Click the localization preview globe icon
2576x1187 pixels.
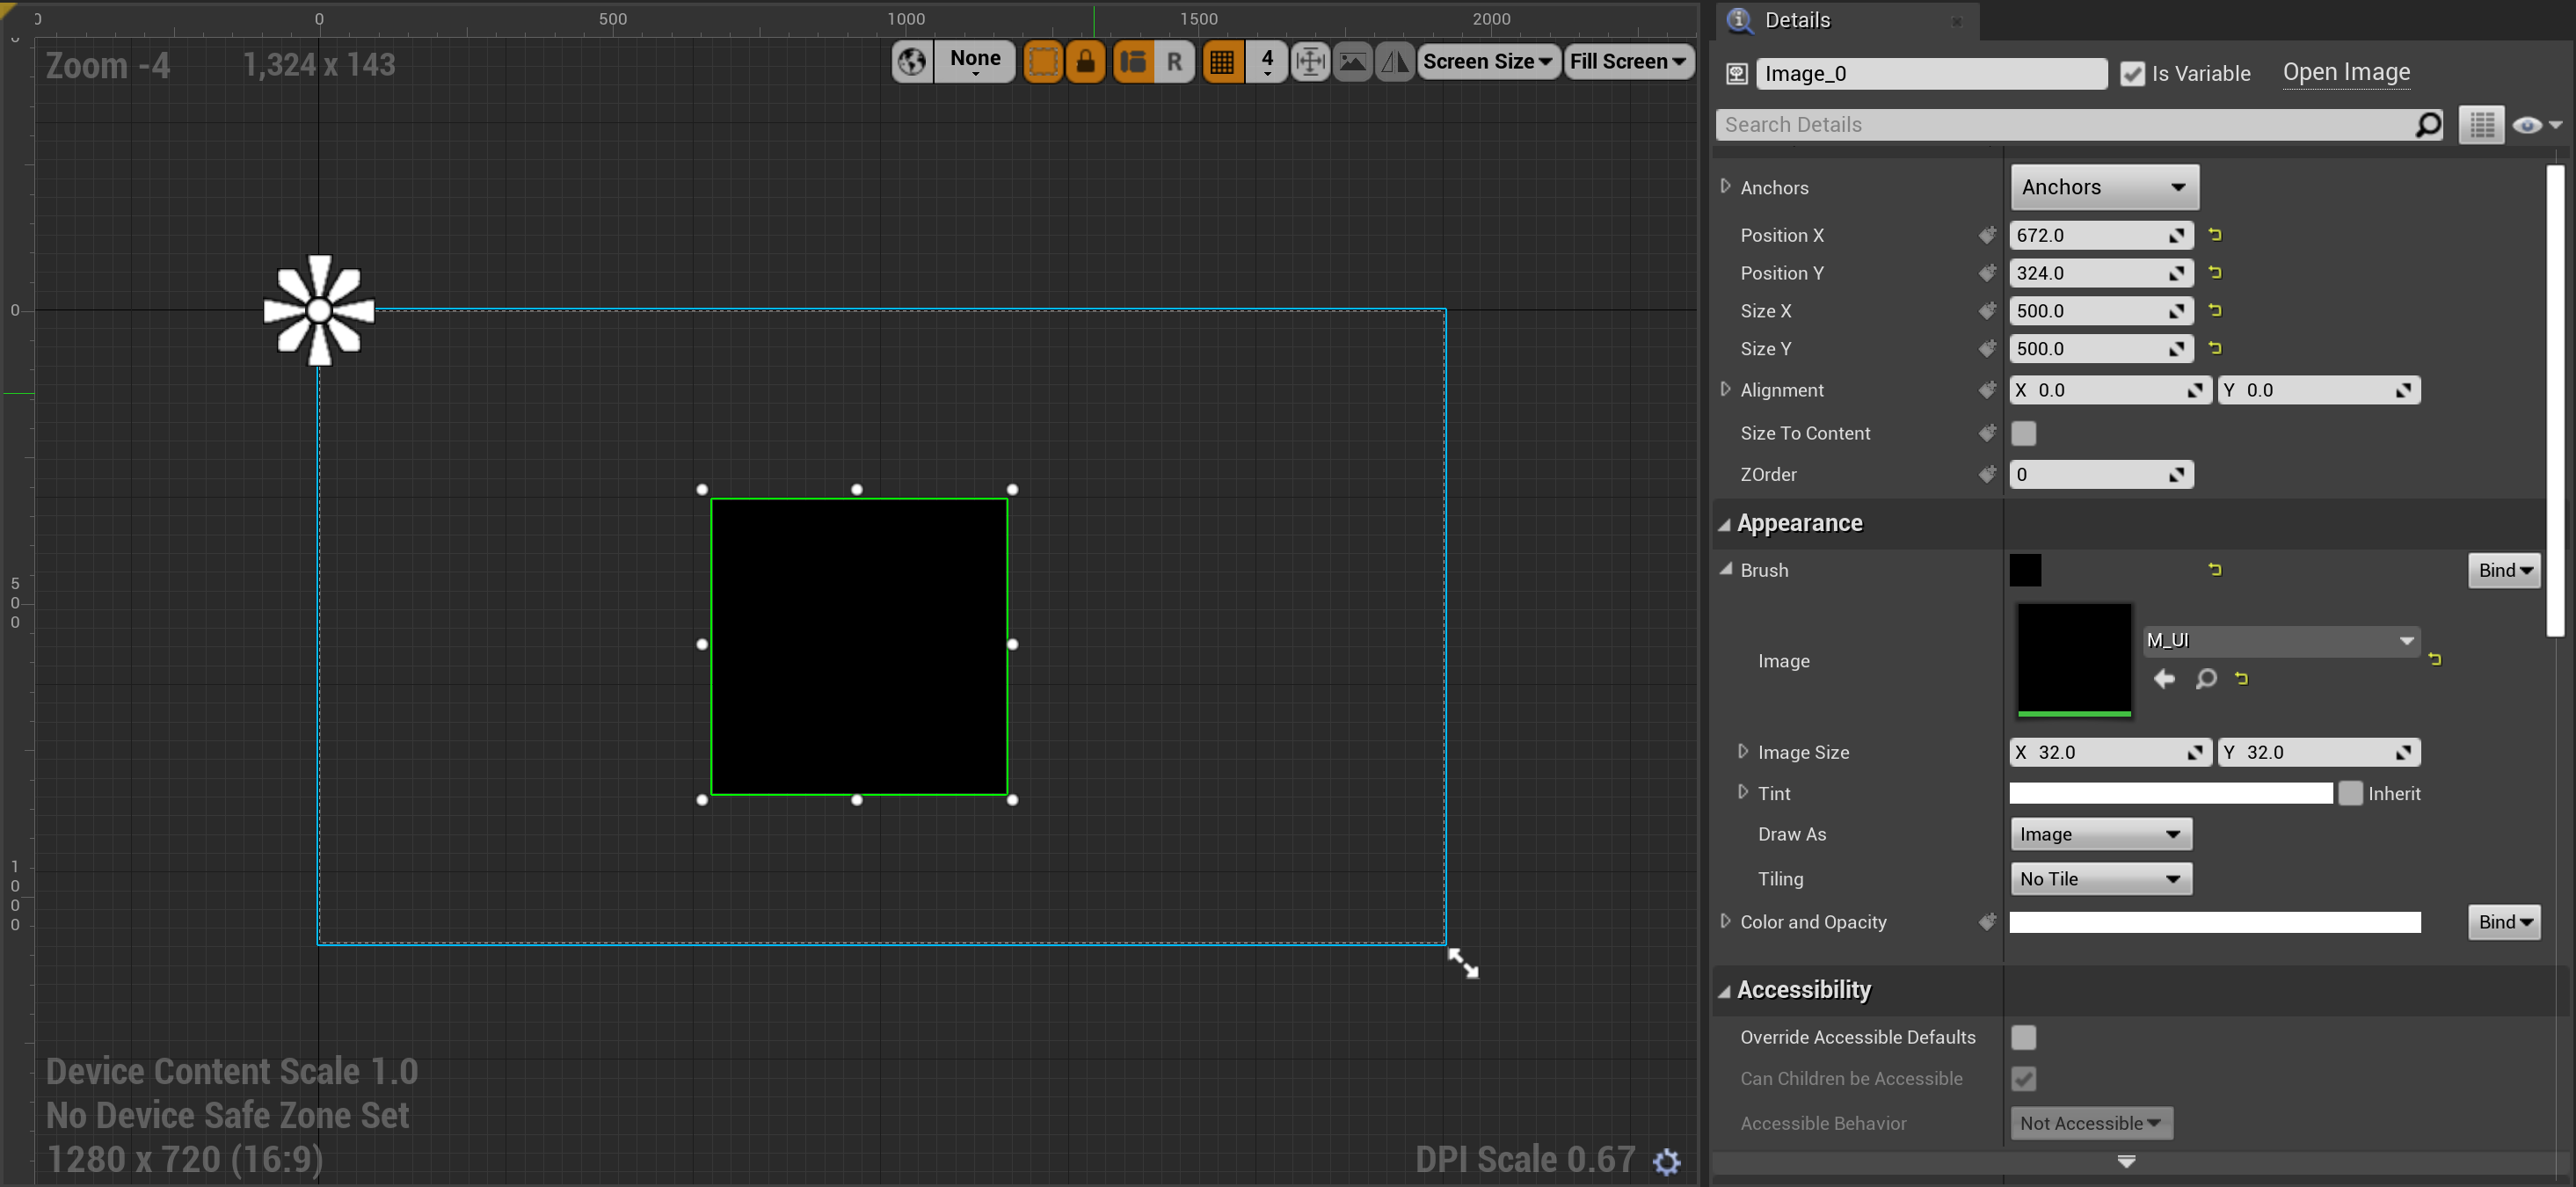911,62
